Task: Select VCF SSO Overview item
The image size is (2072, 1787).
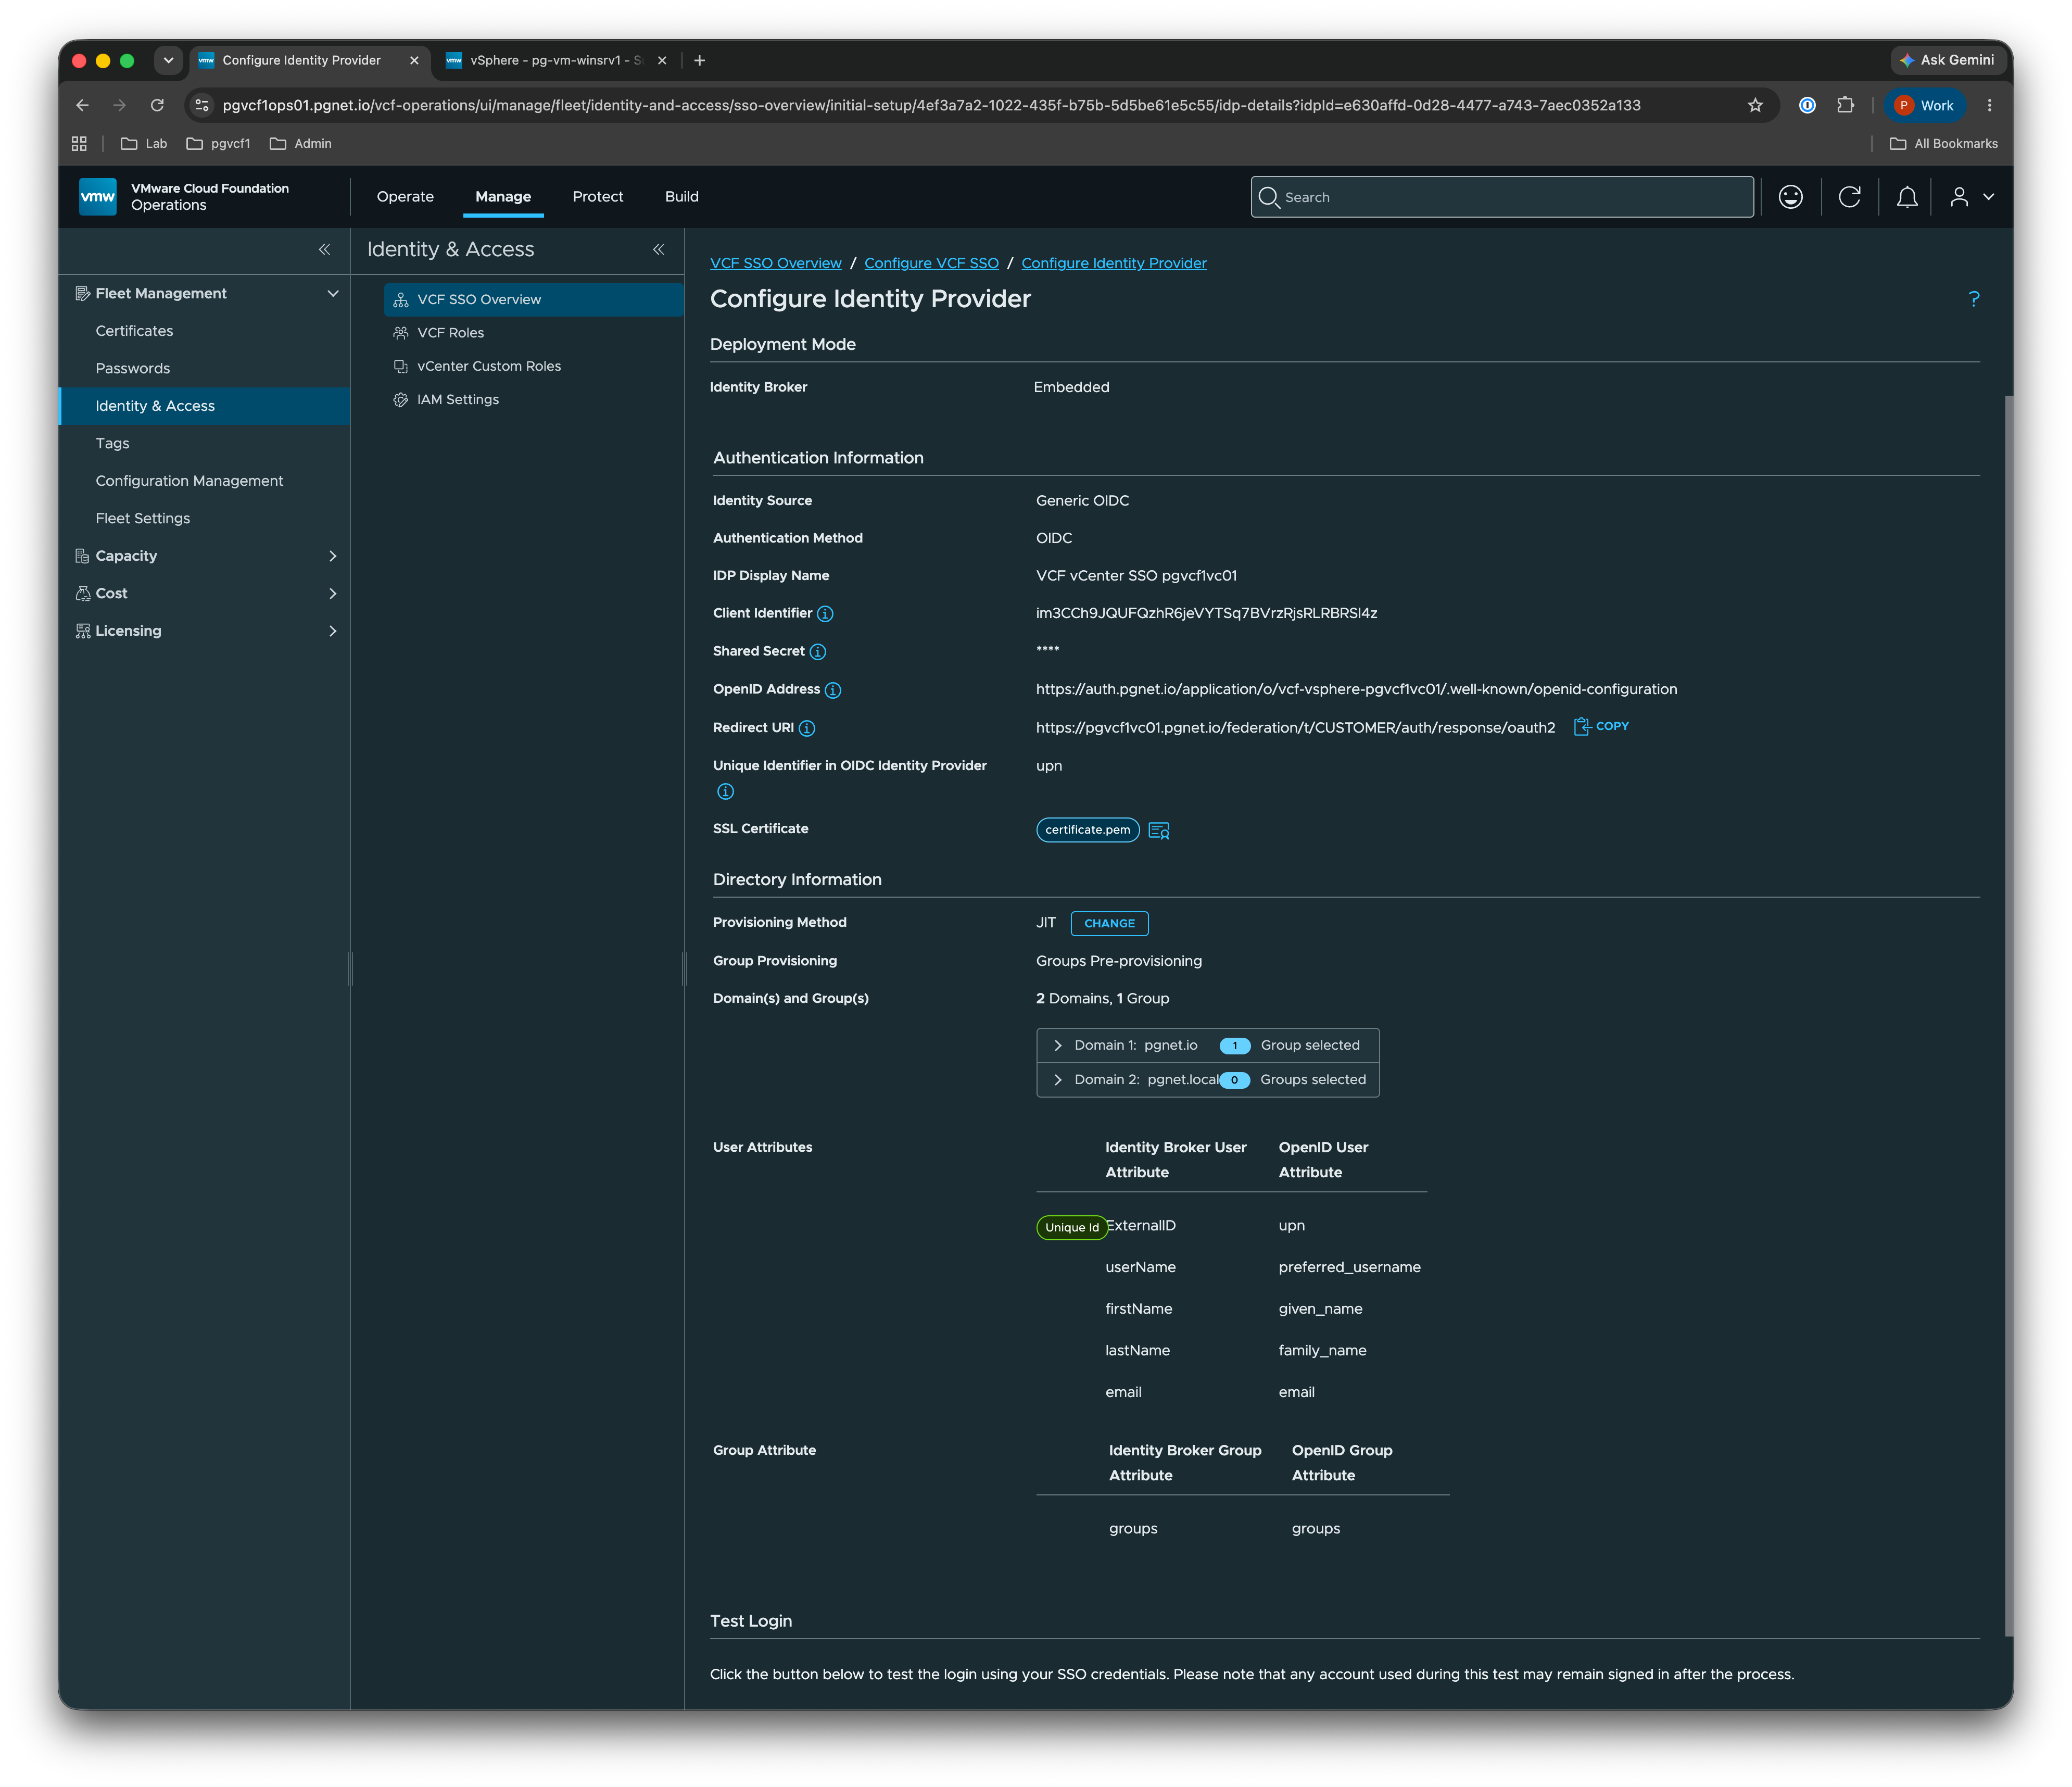Action: (x=533, y=300)
